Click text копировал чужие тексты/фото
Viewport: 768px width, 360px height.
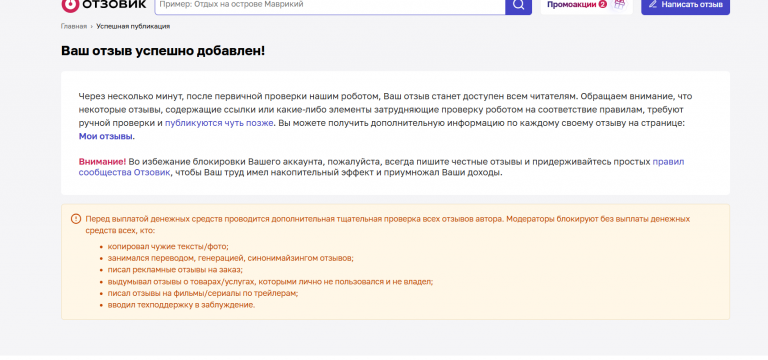pos(168,246)
